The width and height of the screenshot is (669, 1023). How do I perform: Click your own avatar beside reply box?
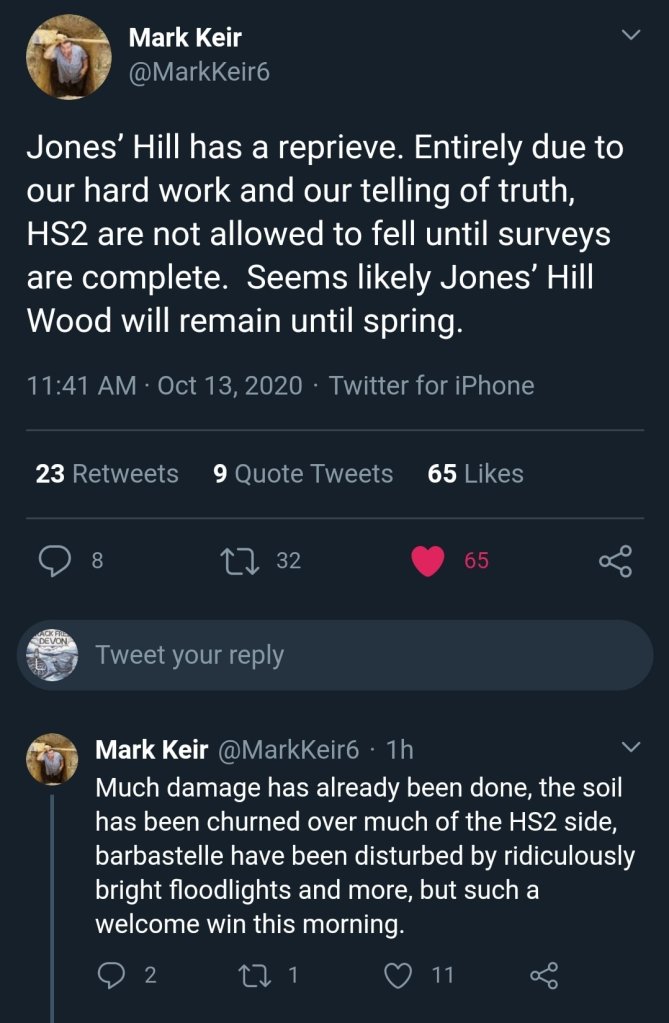pyautogui.click(x=52, y=655)
